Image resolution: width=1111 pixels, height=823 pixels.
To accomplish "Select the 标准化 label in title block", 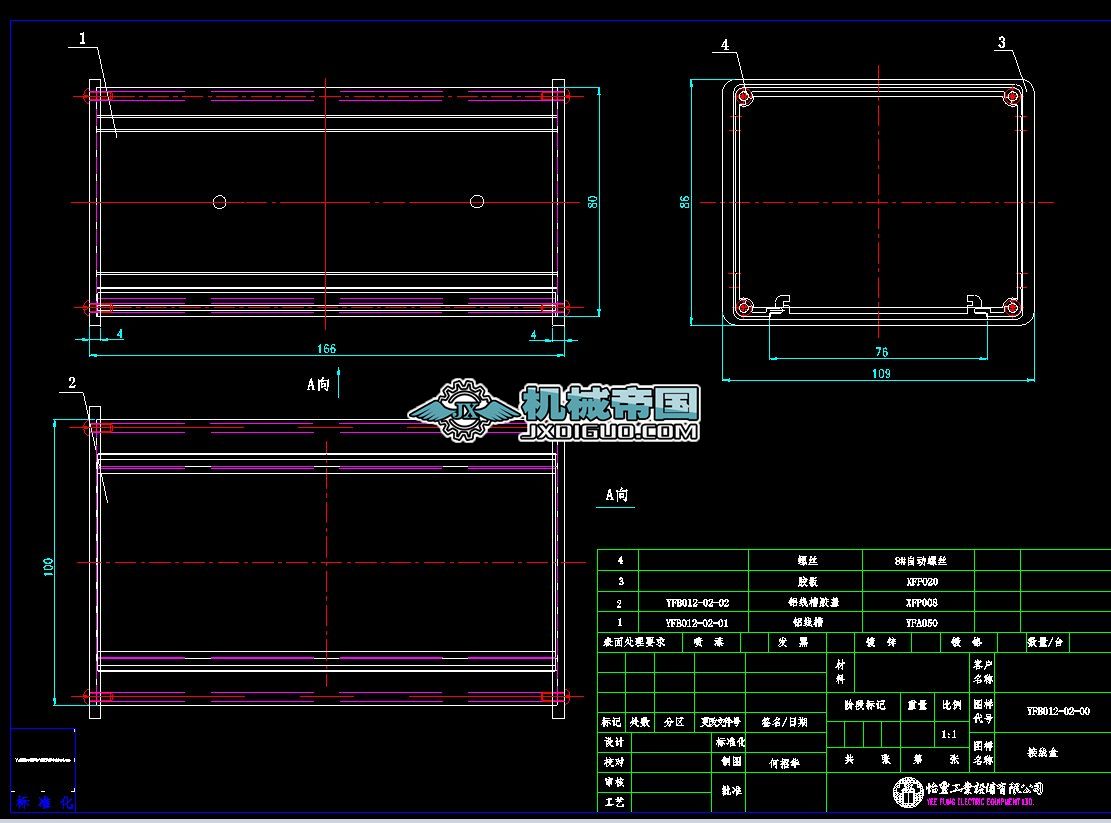I will click(731, 742).
